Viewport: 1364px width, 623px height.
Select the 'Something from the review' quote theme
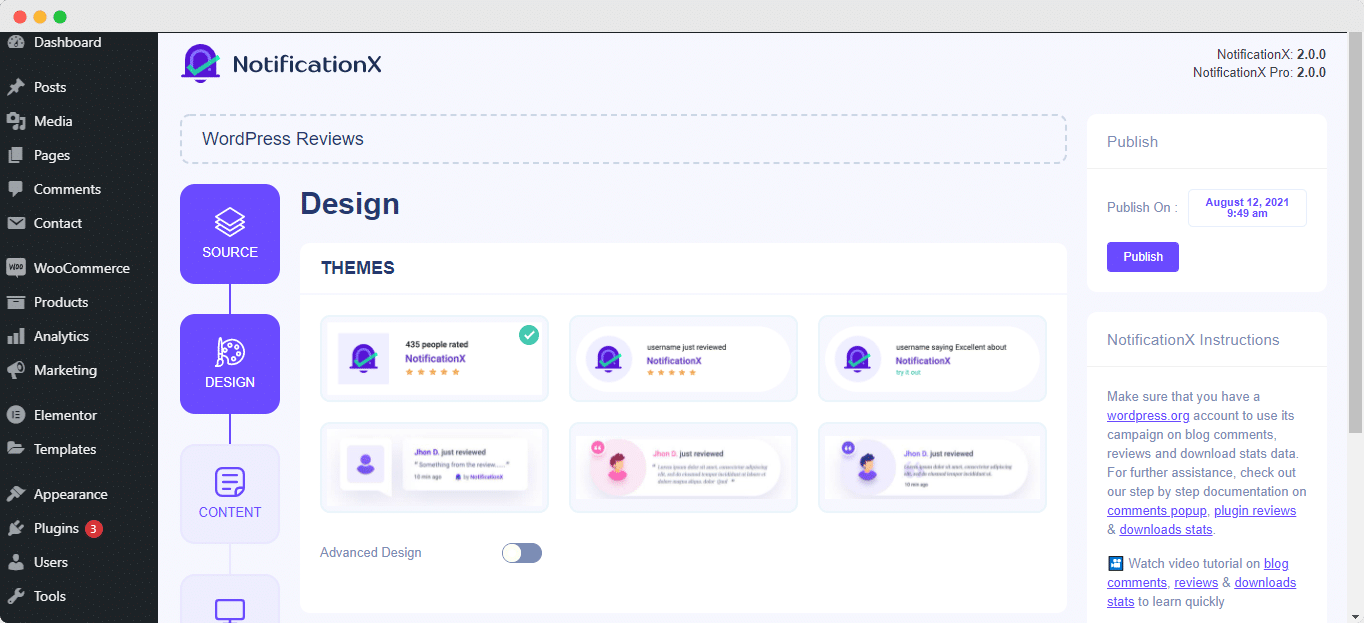coord(434,467)
